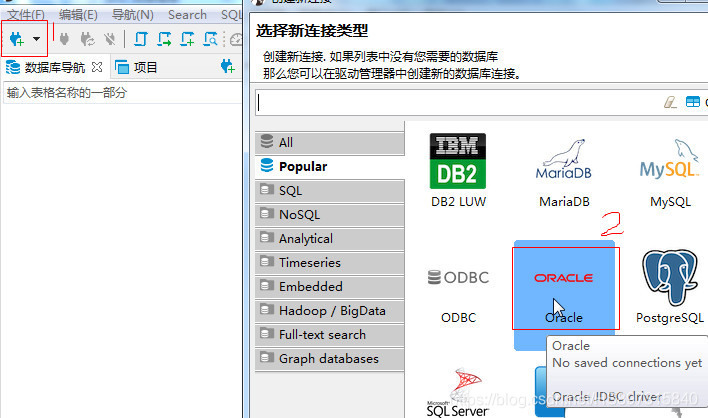Click the New Connection plug icon in the main toolbar
The image size is (708, 418).
17,39
